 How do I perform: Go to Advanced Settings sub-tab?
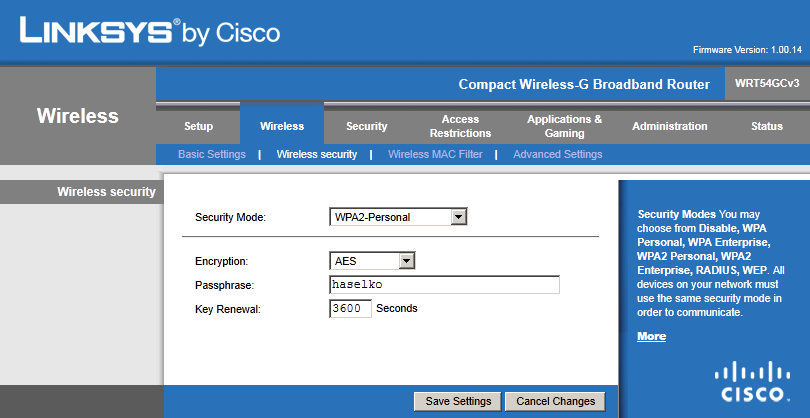click(x=557, y=154)
